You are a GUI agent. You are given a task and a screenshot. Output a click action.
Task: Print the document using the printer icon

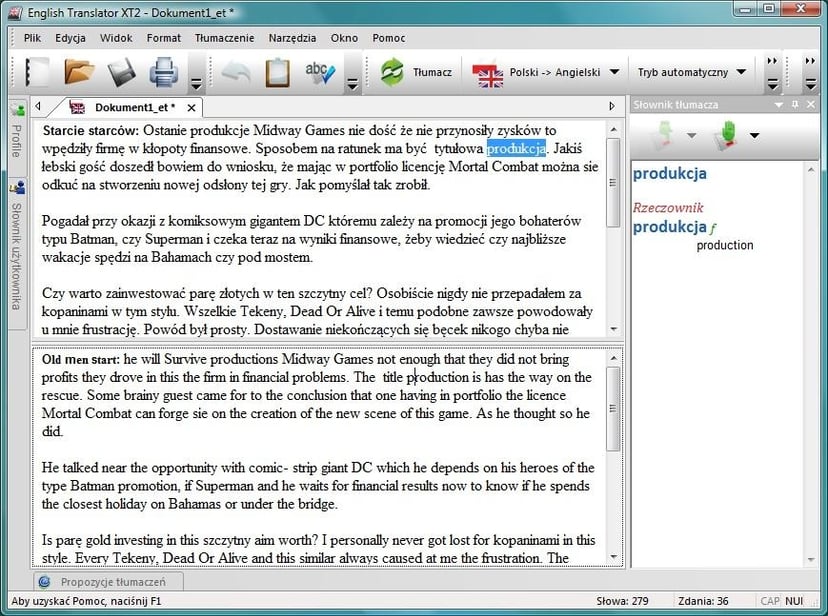[x=164, y=72]
